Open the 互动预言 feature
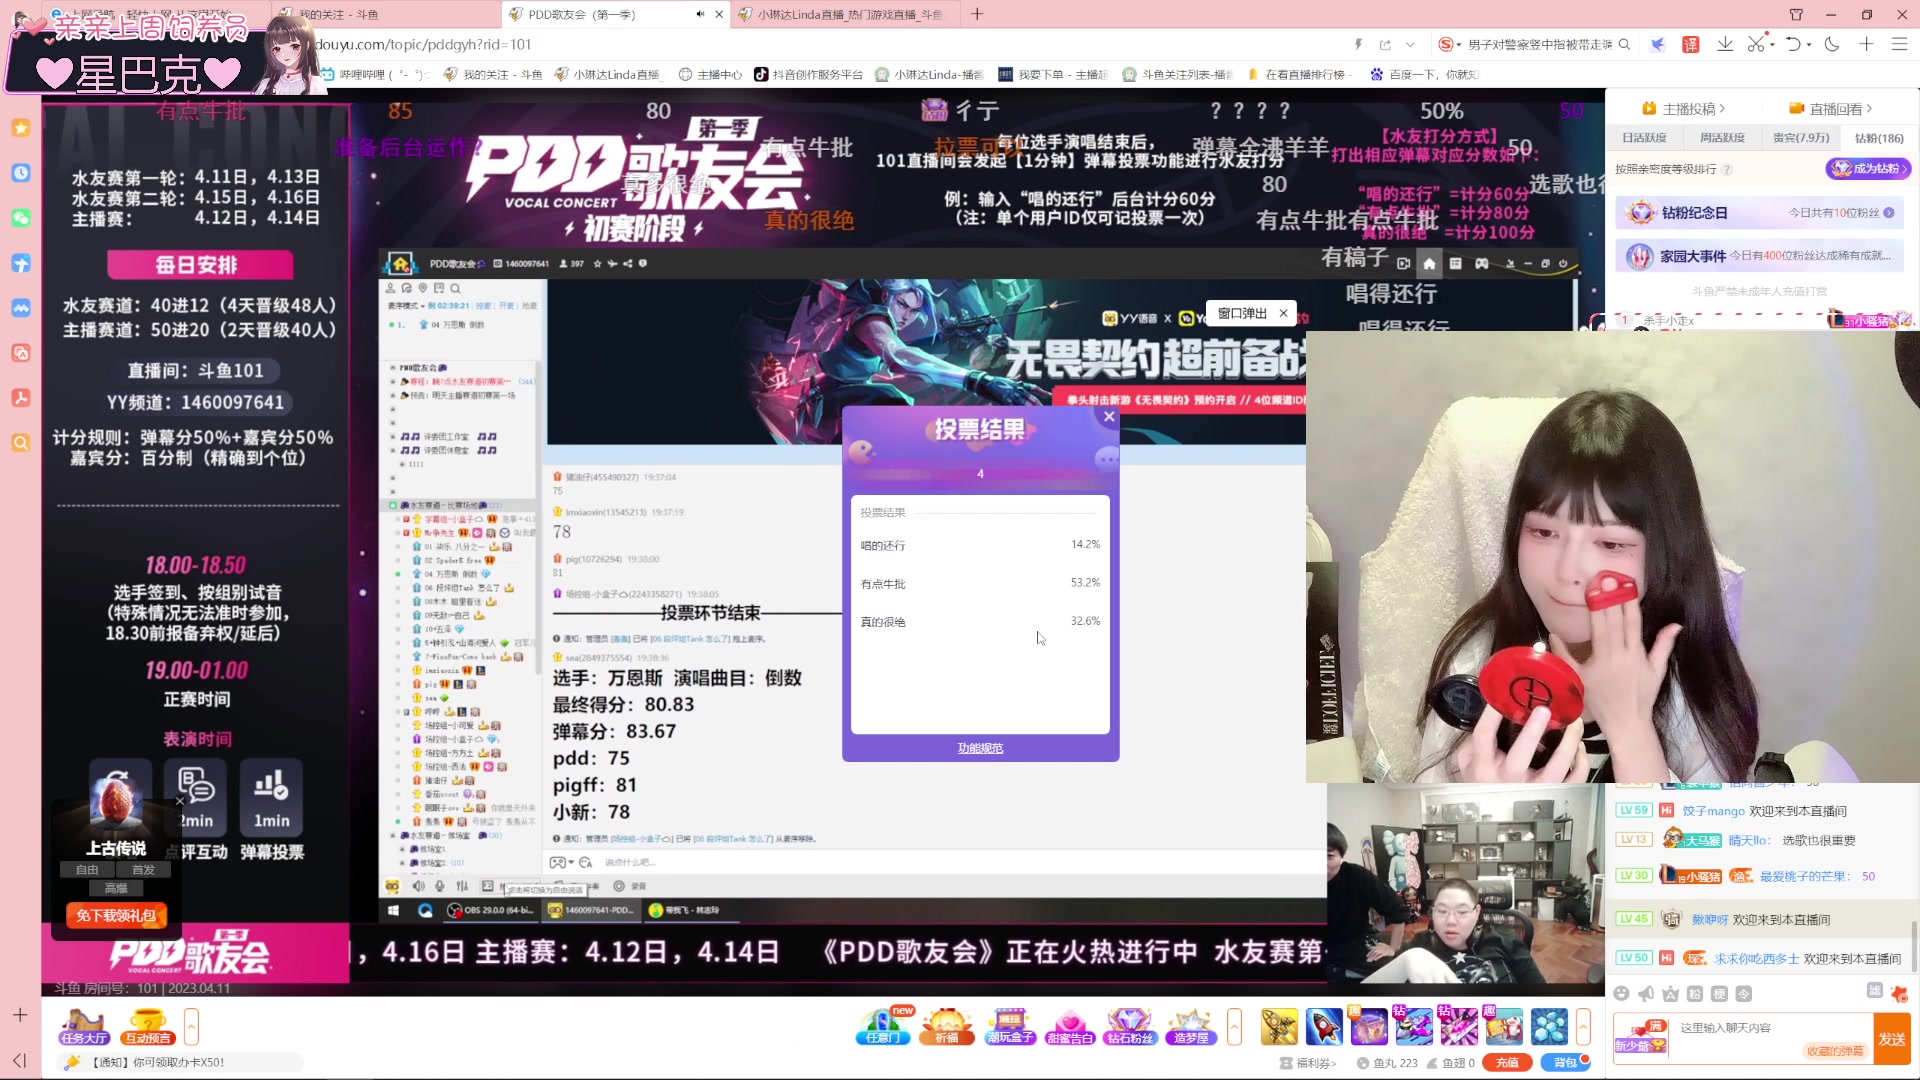Screen dimensions: 1920x1080 [x=148, y=1027]
